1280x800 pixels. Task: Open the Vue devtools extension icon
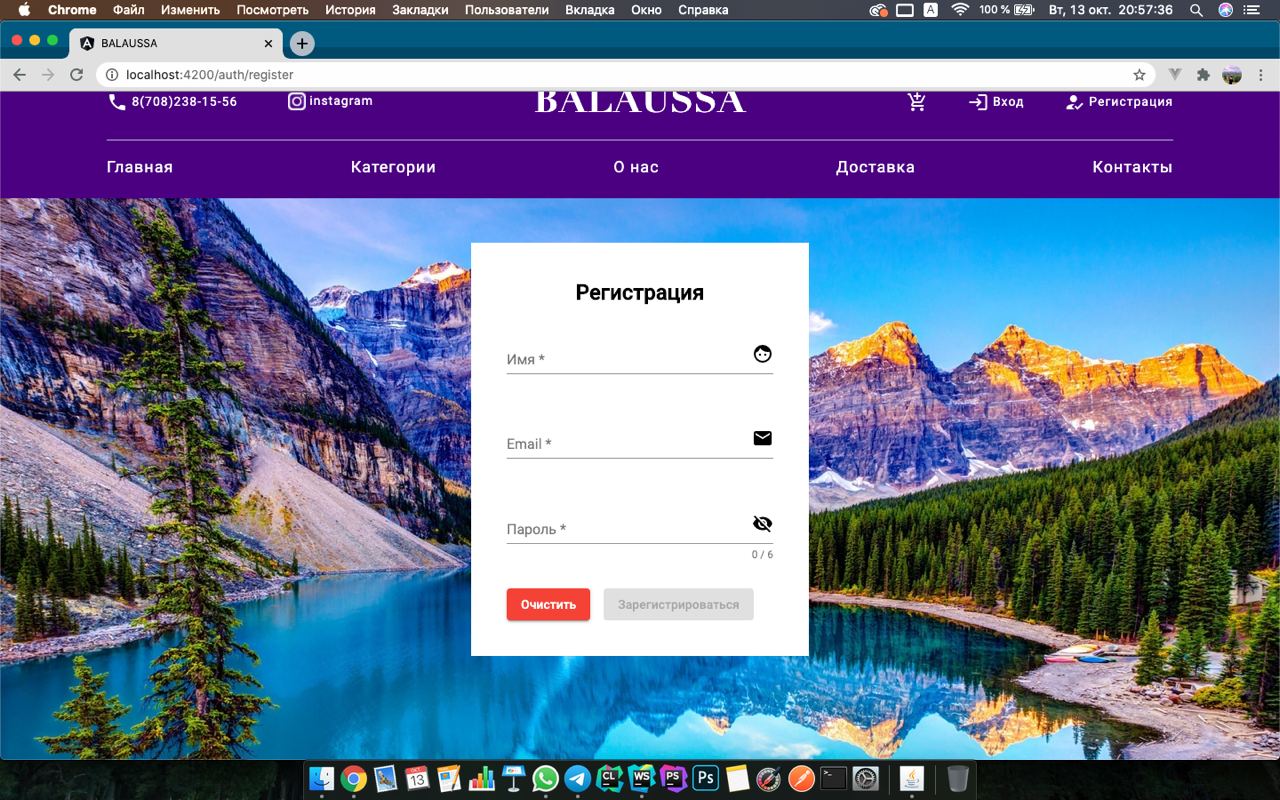tap(1176, 75)
